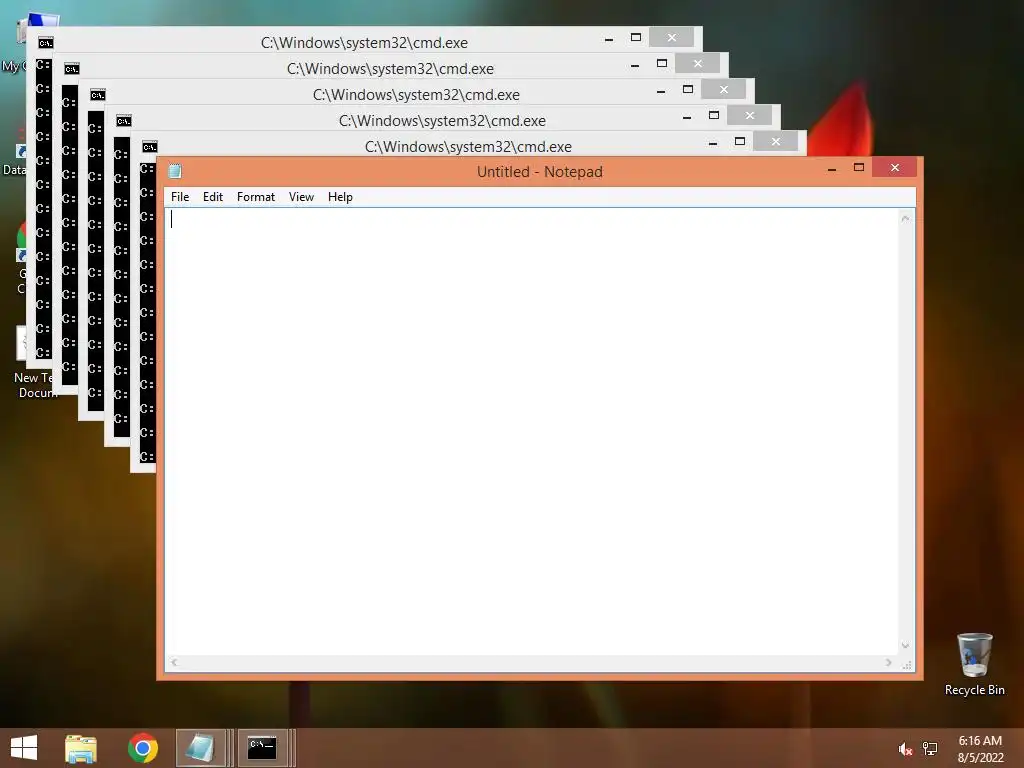Viewport: 1024px width, 768px height.
Task: Minimize the Untitled - Notepad window
Action: pyautogui.click(x=832, y=168)
